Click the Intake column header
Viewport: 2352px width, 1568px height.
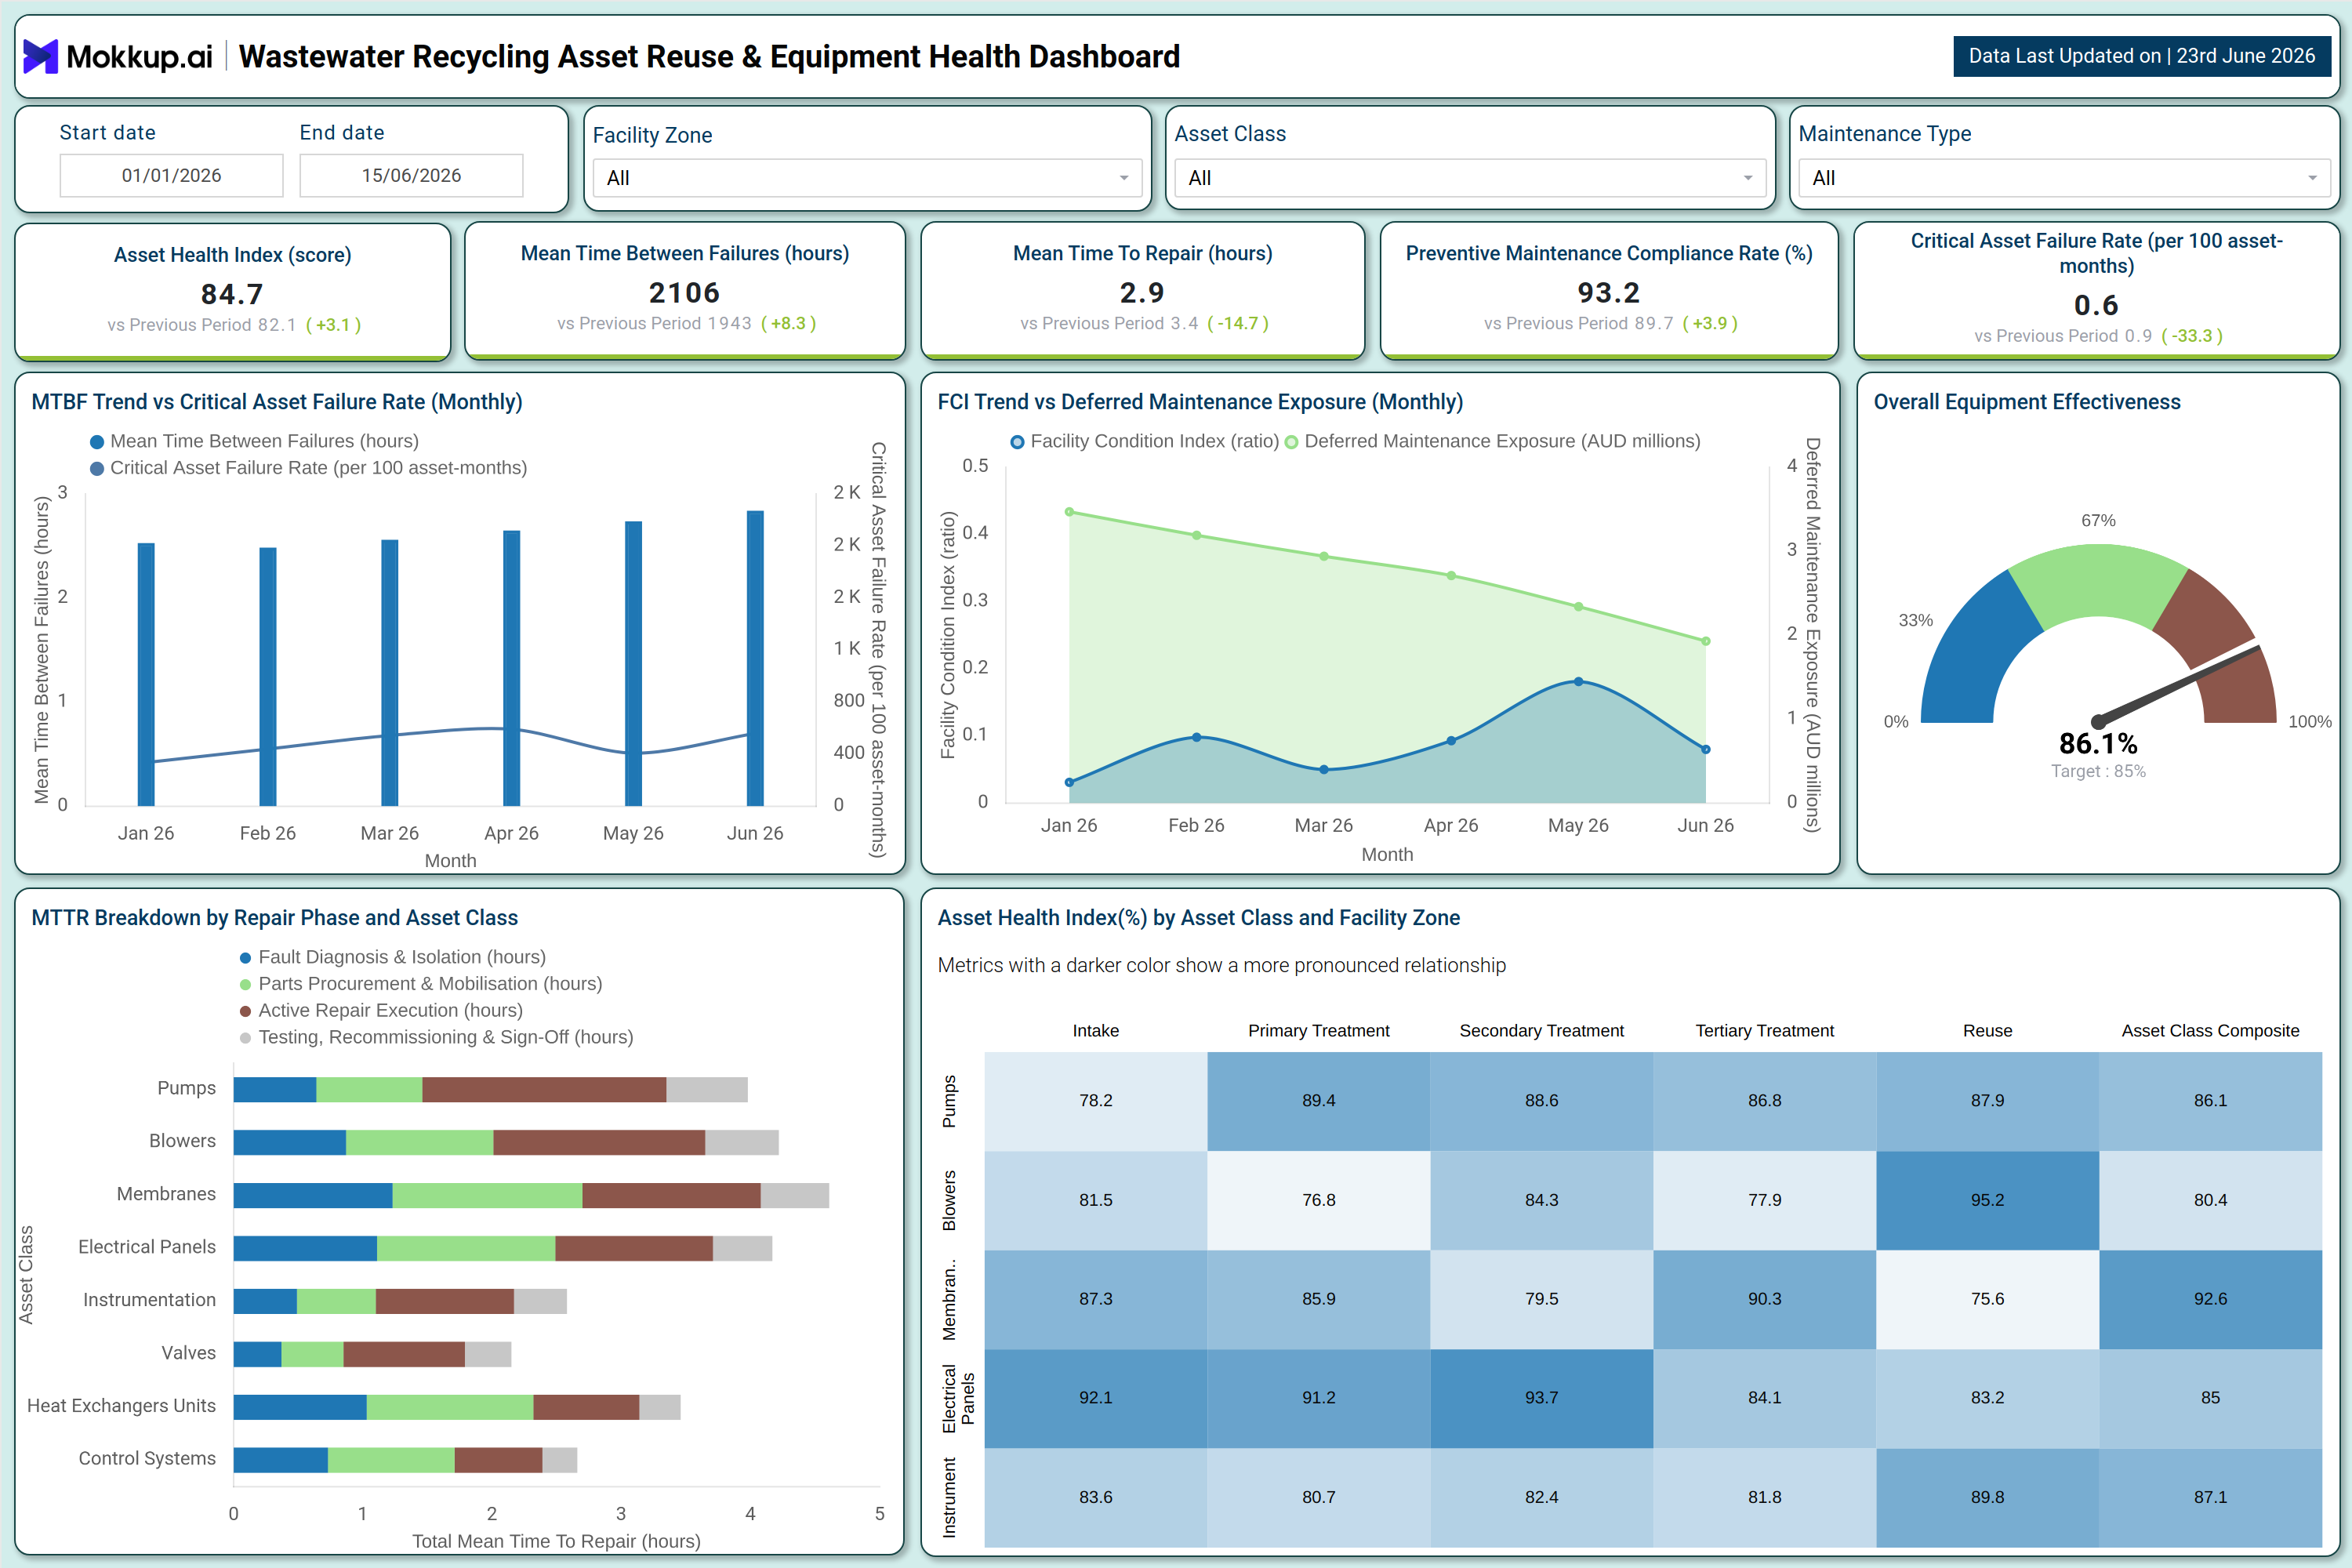[x=1096, y=1031]
